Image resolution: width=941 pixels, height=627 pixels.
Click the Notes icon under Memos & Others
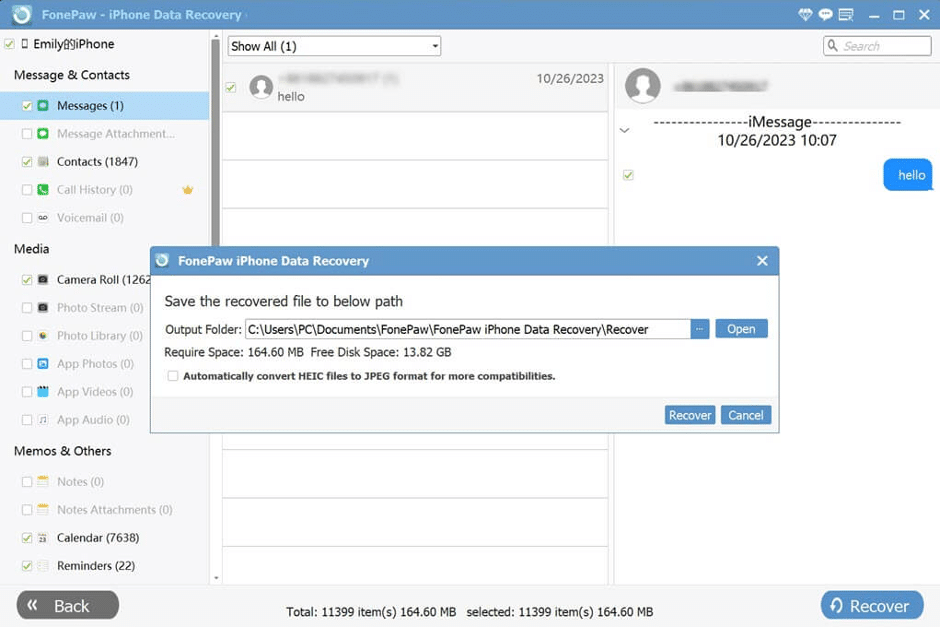[x=41, y=481]
